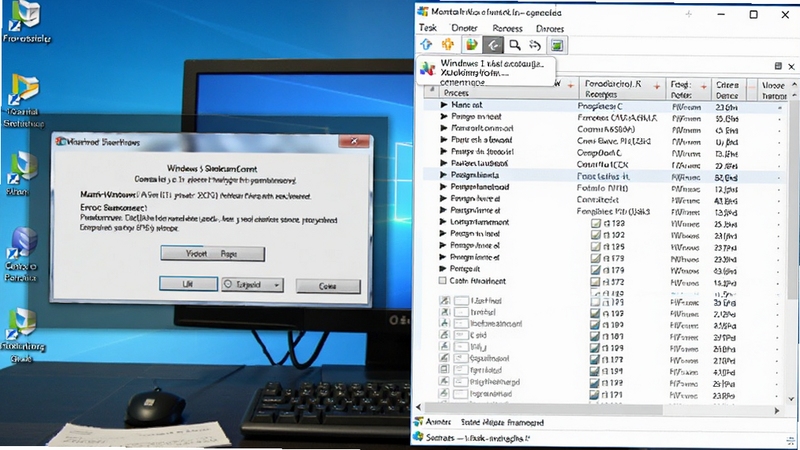Click the horizontal scrollbar left arrow
Screen dimensions: 800x450
tap(419, 407)
